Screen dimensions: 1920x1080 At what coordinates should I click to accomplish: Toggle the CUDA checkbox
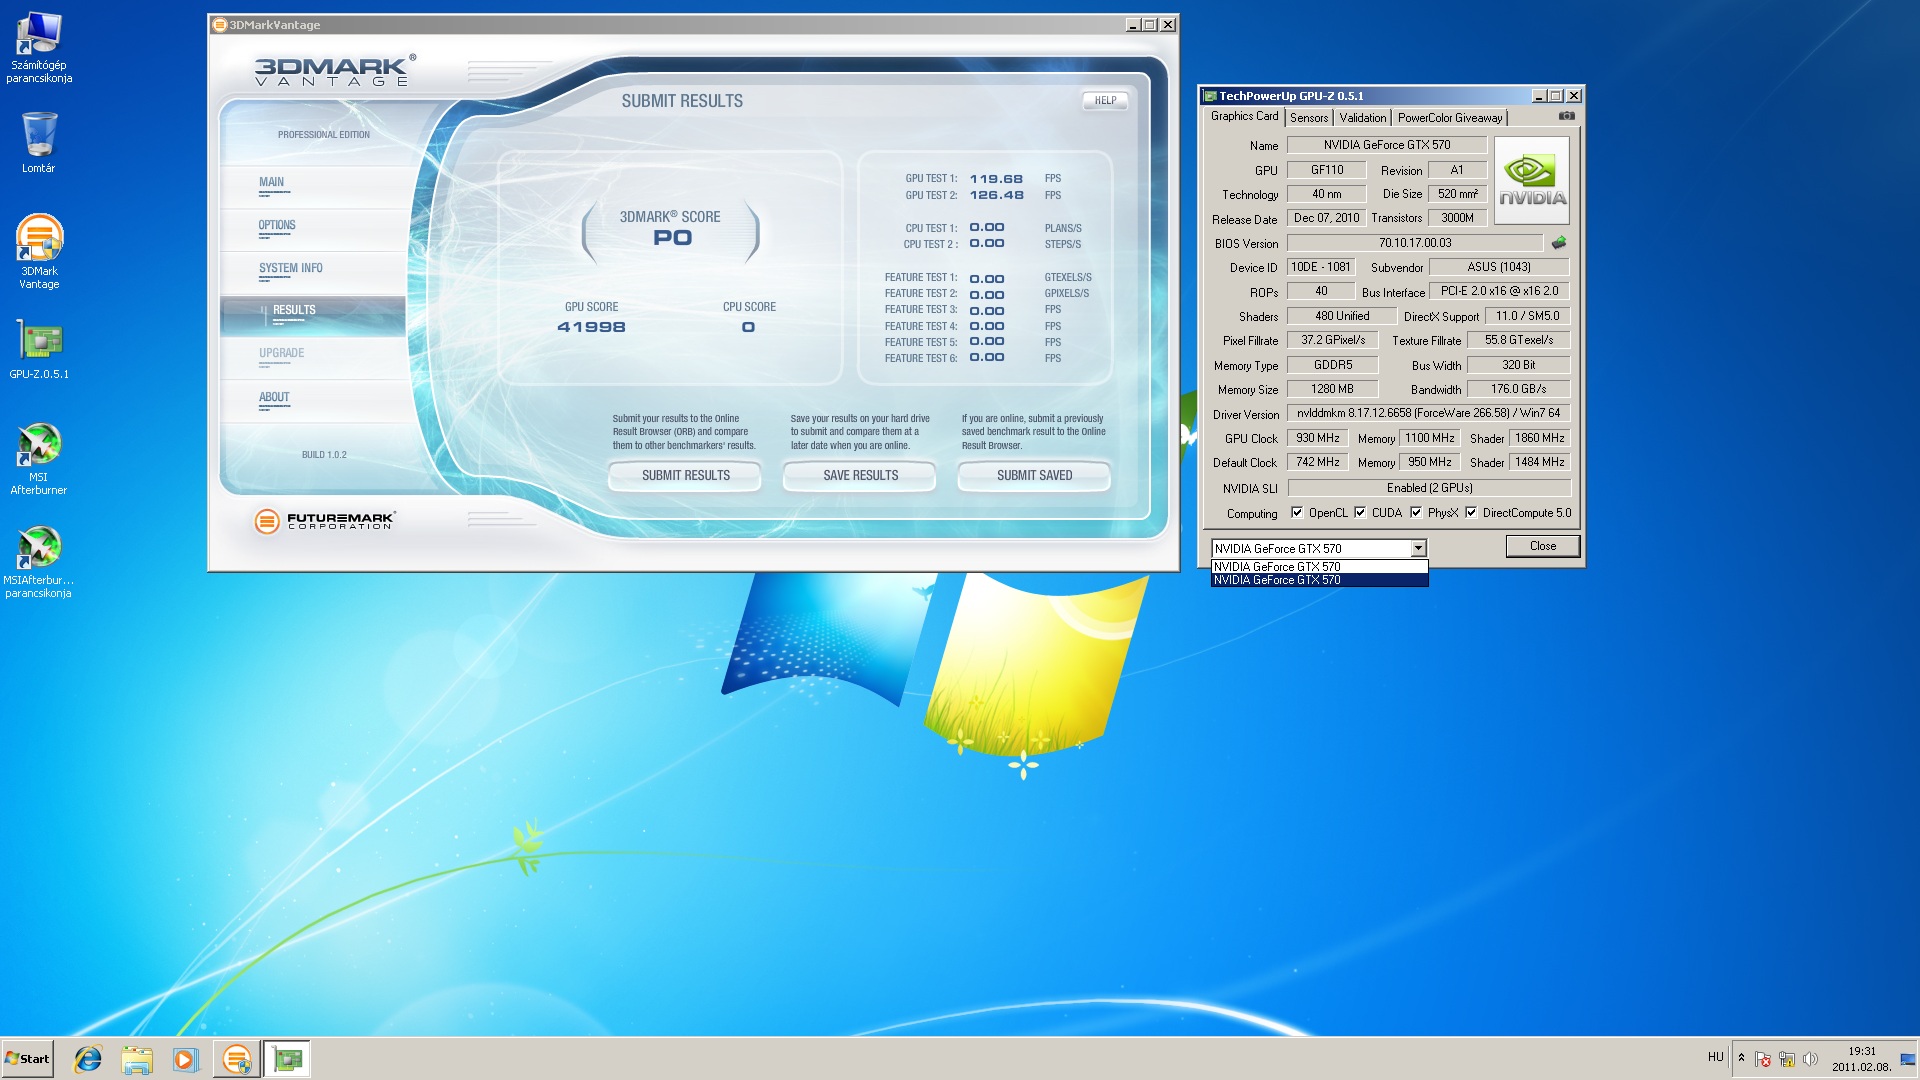tap(1360, 513)
